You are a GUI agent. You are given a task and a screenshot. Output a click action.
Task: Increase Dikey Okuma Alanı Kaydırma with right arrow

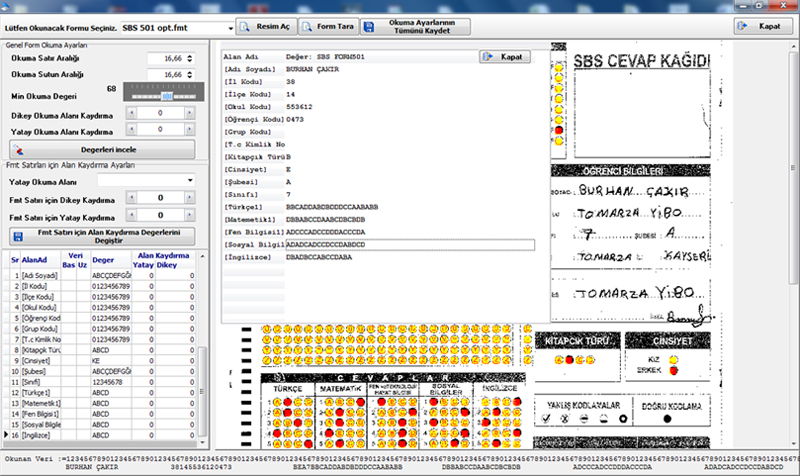click(x=190, y=113)
